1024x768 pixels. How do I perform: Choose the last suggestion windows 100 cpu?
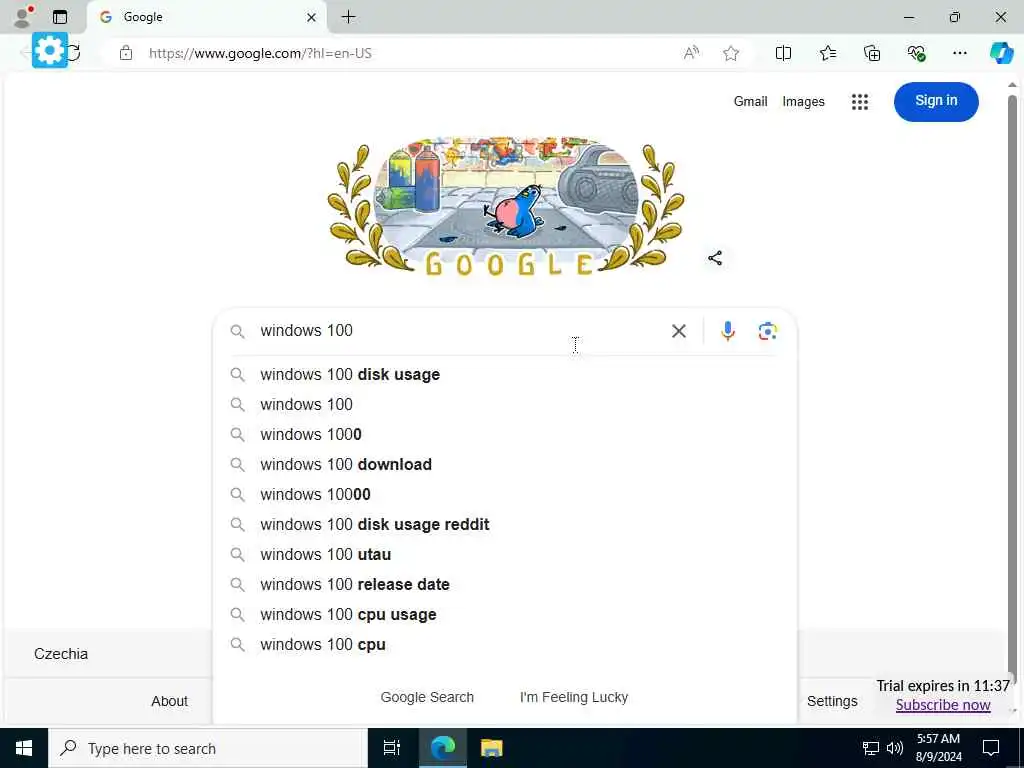tap(504, 645)
